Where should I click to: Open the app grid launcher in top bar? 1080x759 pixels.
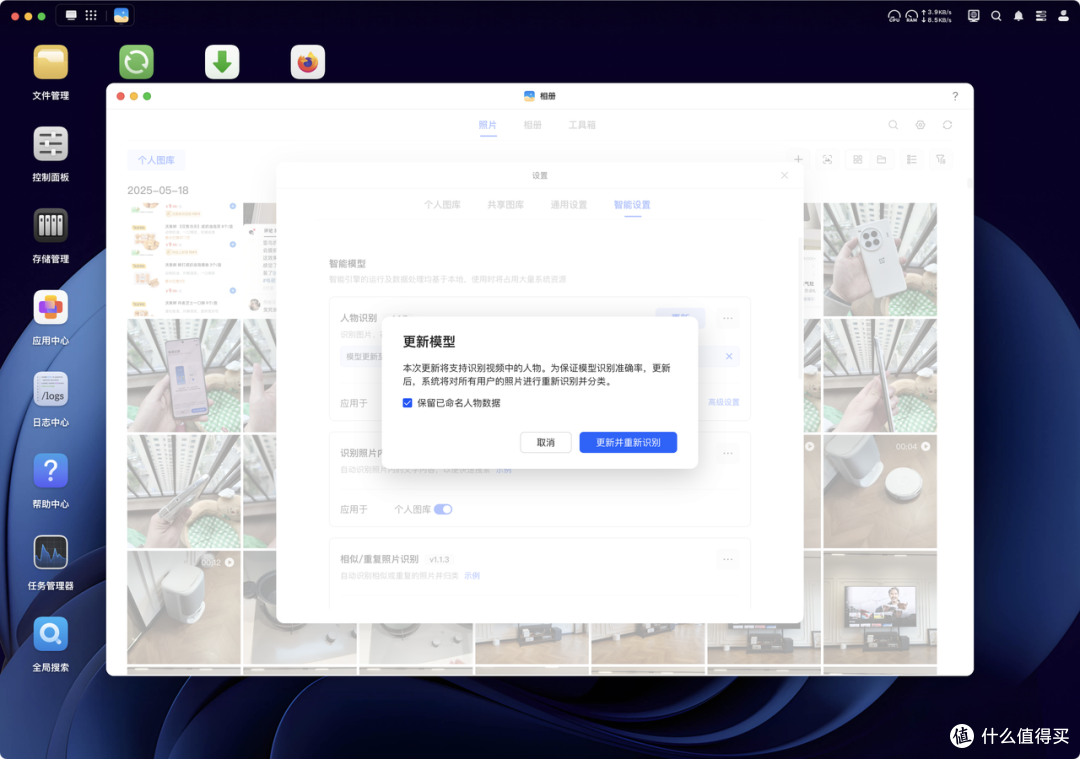[91, 15]
